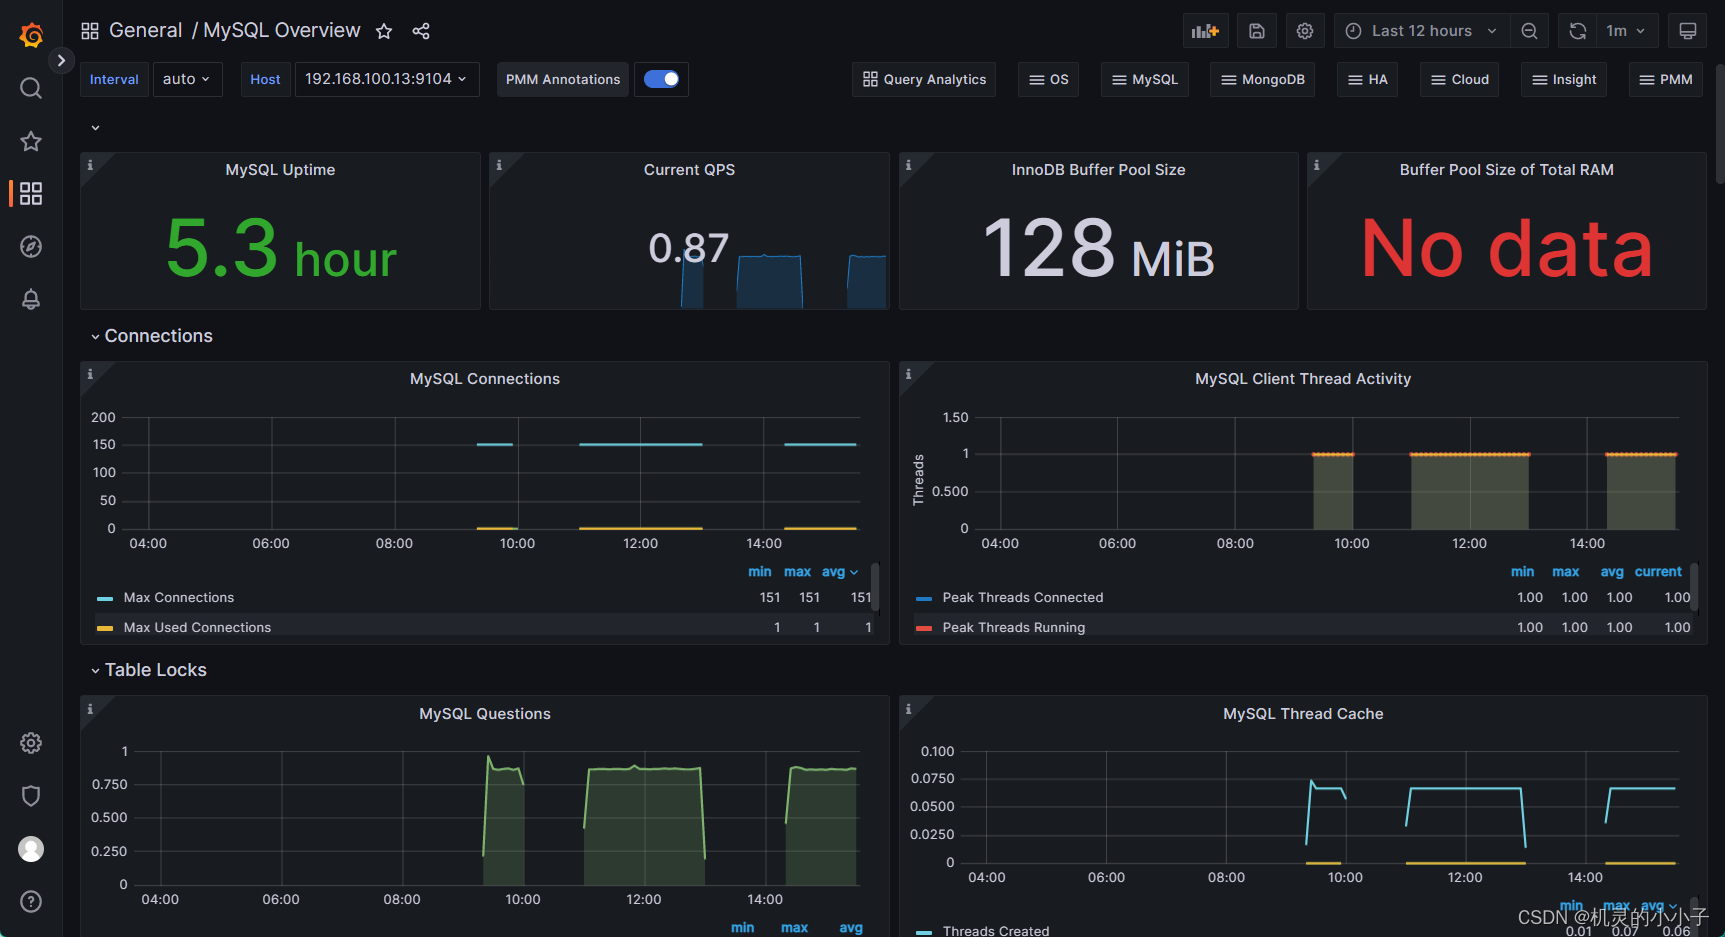Open the Cloud dashboards menu
Image resolution: width=1725 pixels, height=937 pixels.
tap(1460, 79)
